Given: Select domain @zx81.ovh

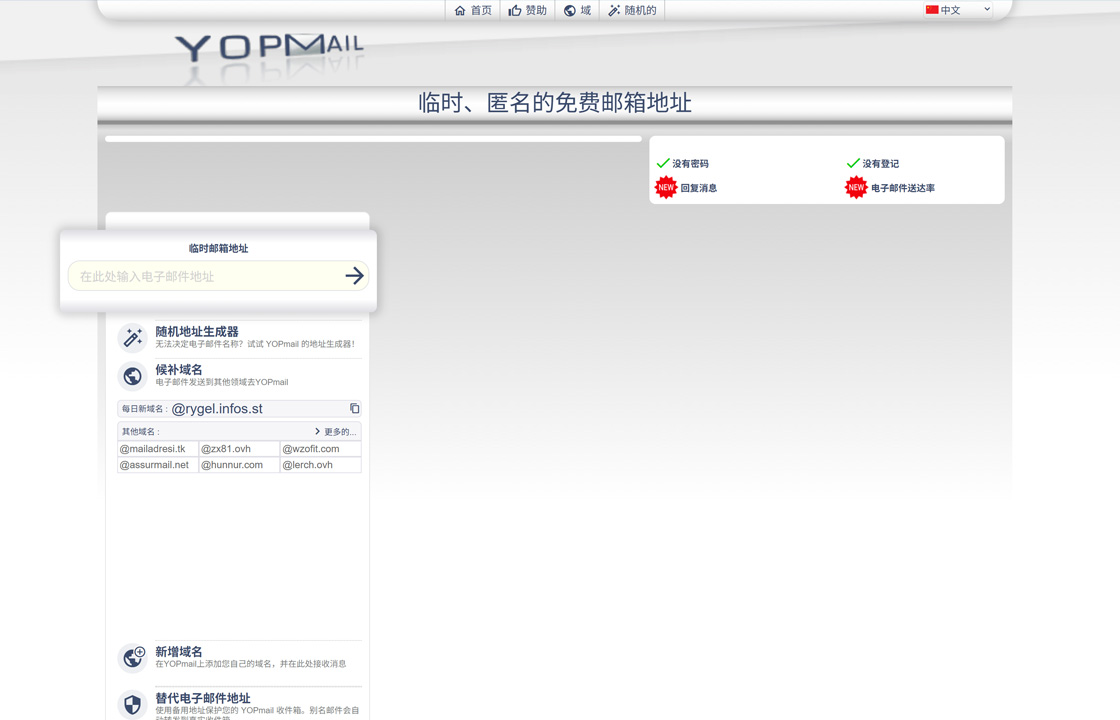Looking at the screenshot, I should 239,449.
